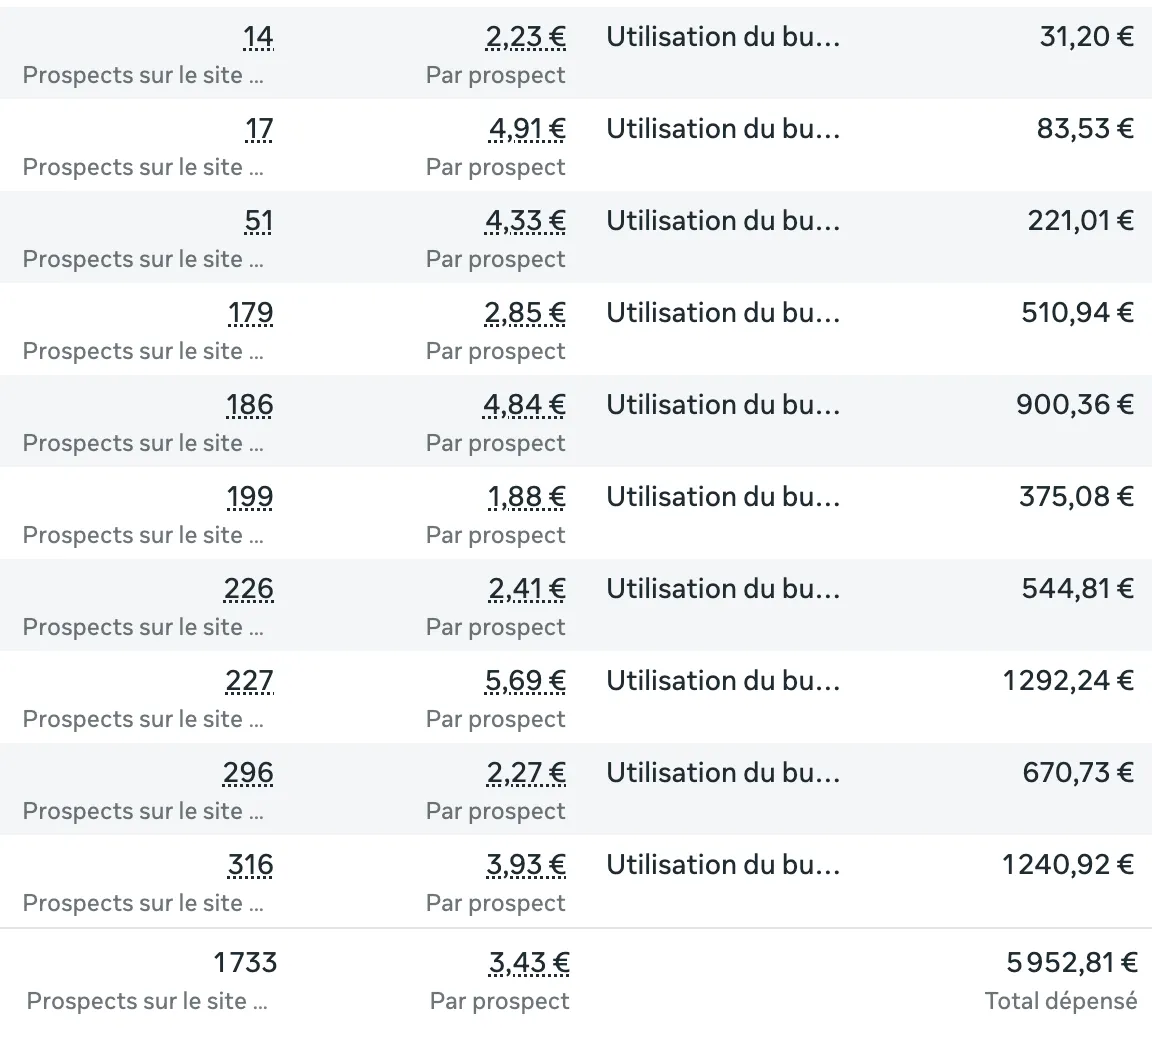
Task: Select the 4,91 € cost per prospect
Action: 525,130
